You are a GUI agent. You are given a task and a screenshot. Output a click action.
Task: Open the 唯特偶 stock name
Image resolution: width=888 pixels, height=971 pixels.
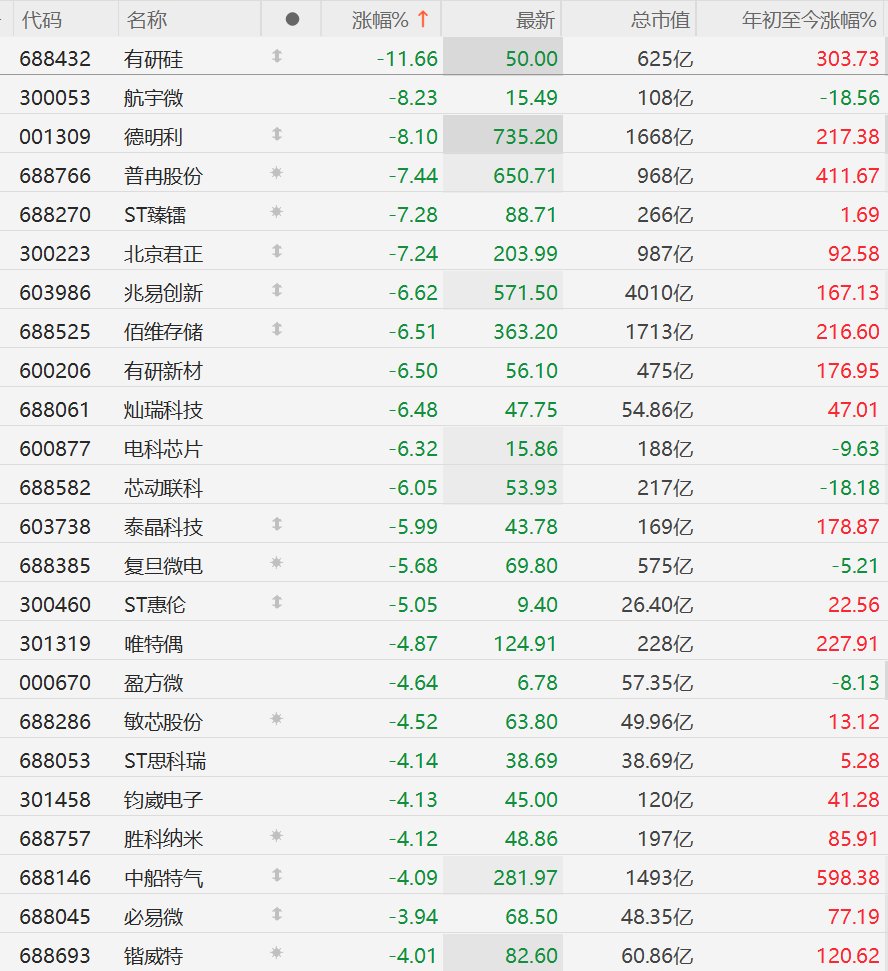(154, 644)
